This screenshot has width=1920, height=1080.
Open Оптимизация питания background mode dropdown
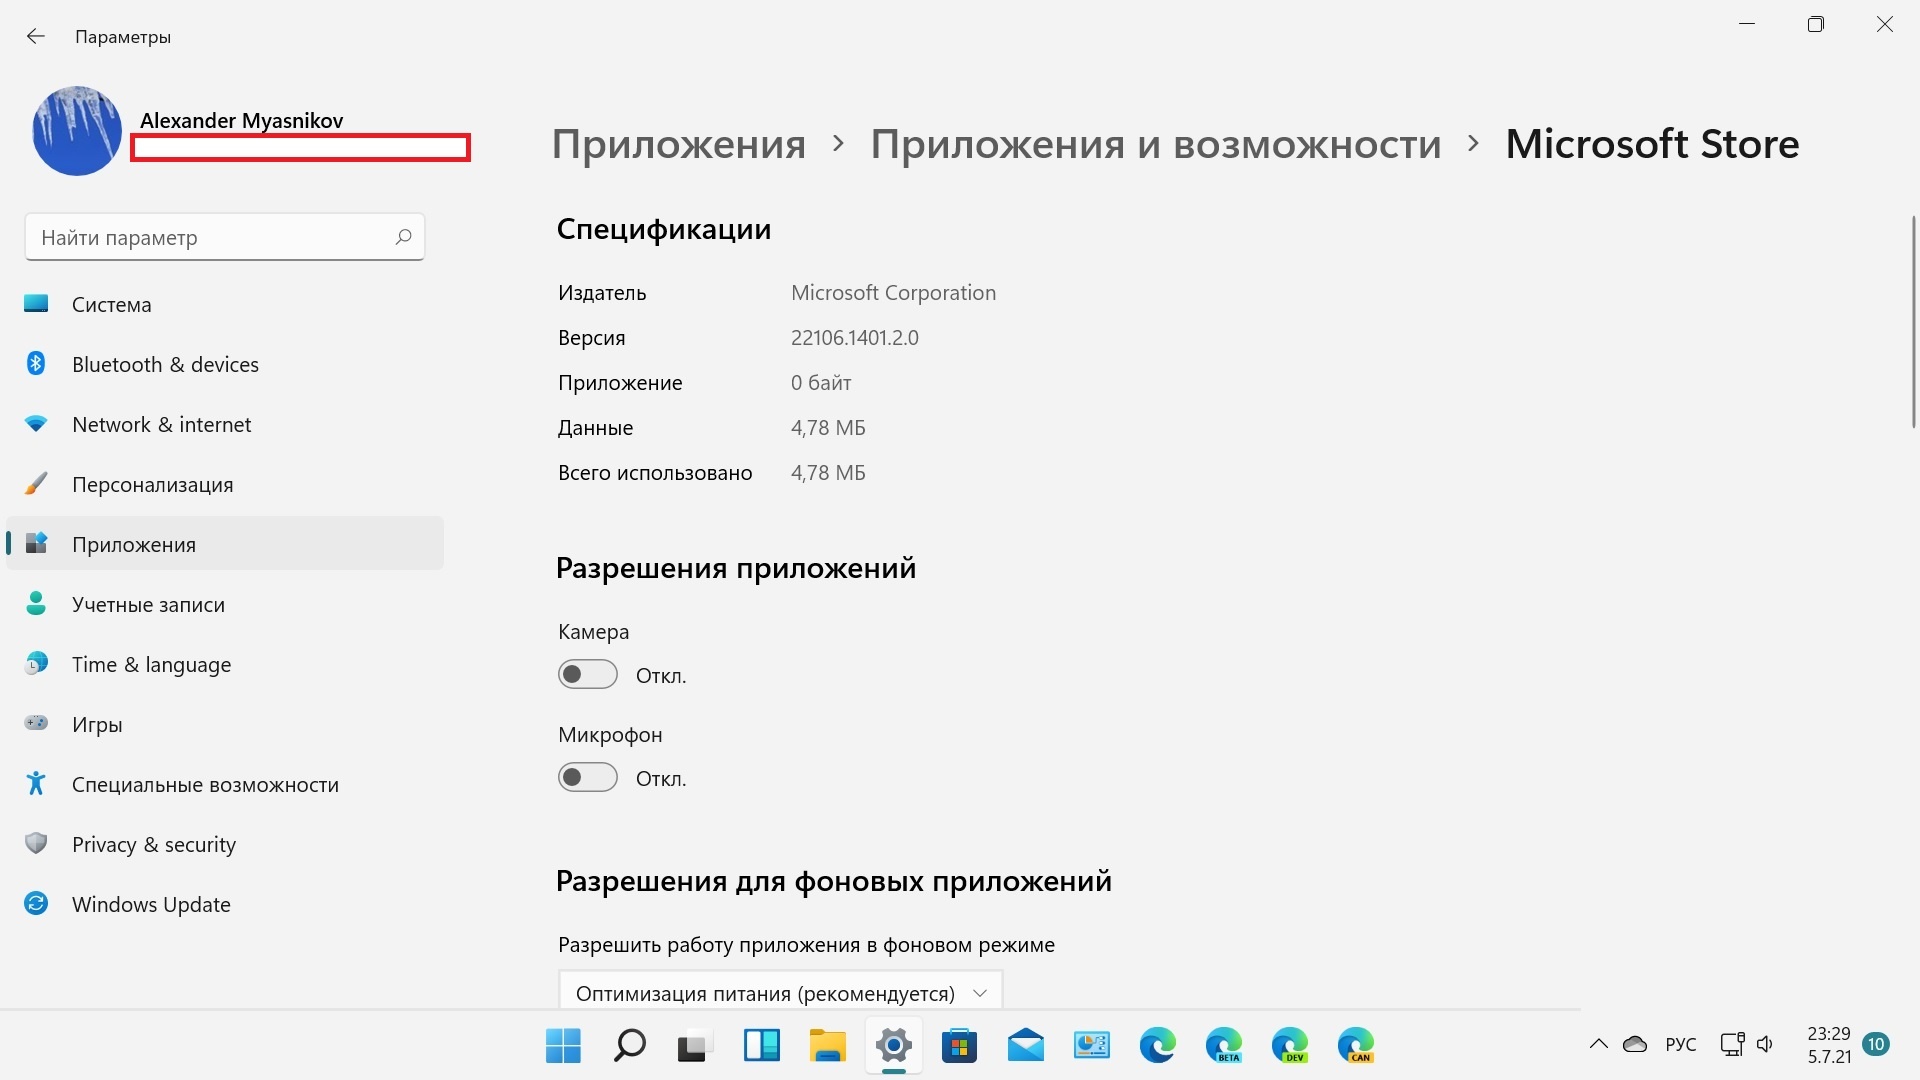(x=780, y=992)
